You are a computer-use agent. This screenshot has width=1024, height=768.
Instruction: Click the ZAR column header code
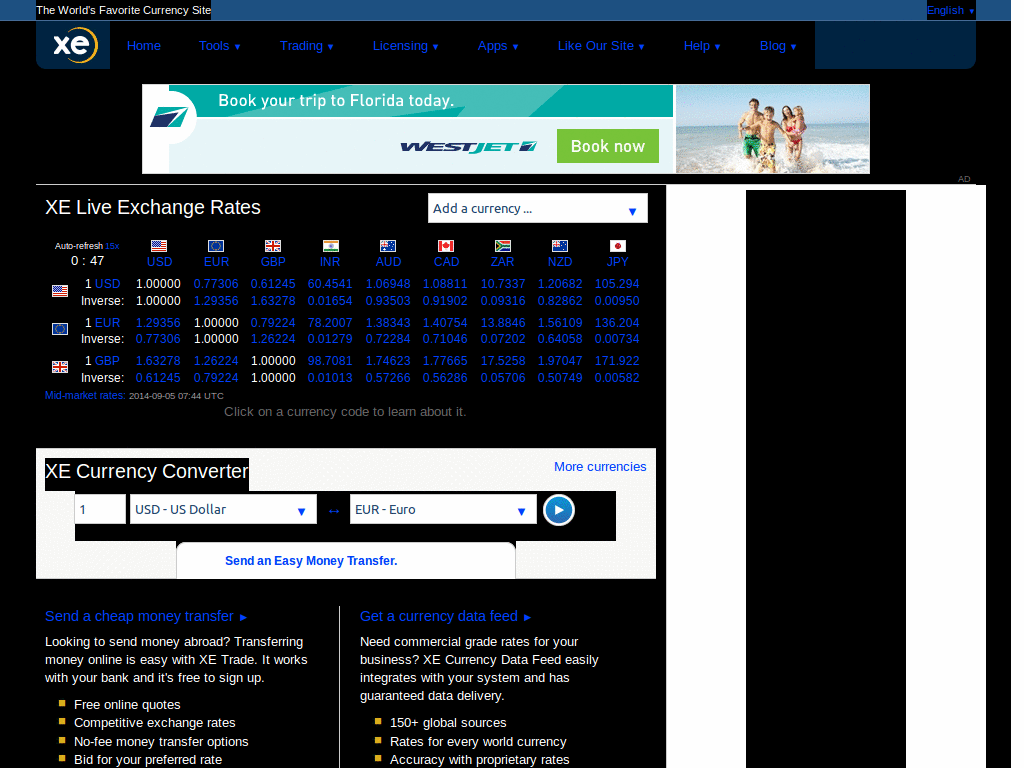(x=502, y=262)
